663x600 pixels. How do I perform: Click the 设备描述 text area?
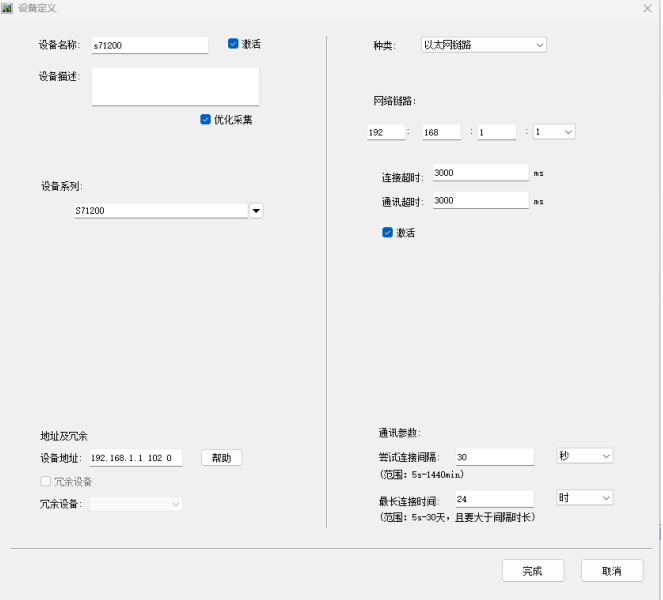[175, 86]
